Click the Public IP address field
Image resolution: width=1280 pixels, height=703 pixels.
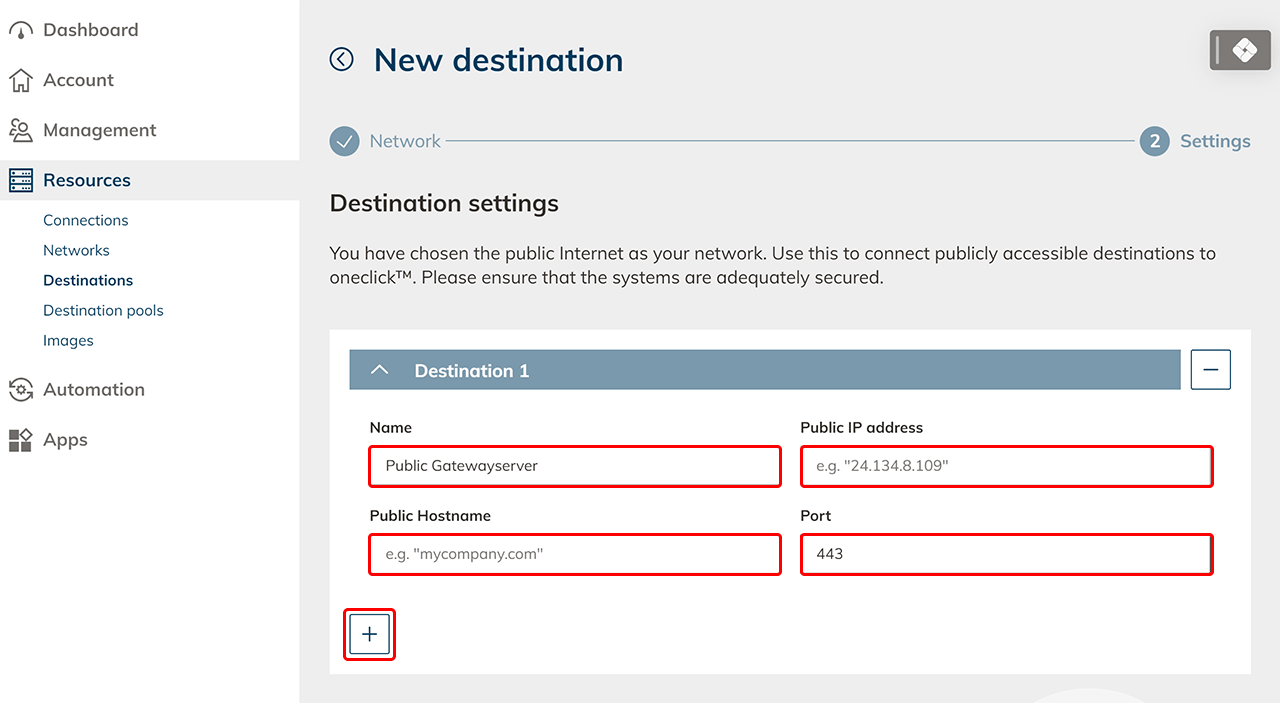[1006, 466]
